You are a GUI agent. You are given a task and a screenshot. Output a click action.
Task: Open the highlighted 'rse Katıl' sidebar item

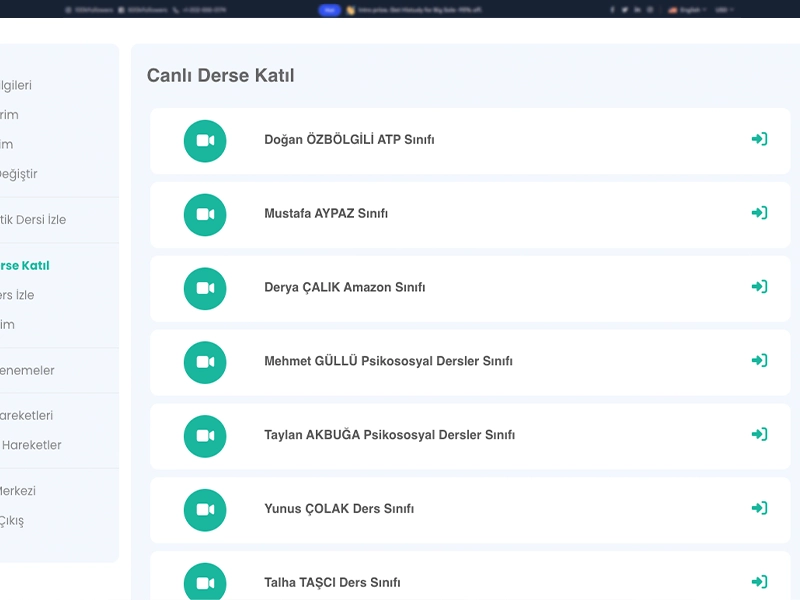click(24, 266)
